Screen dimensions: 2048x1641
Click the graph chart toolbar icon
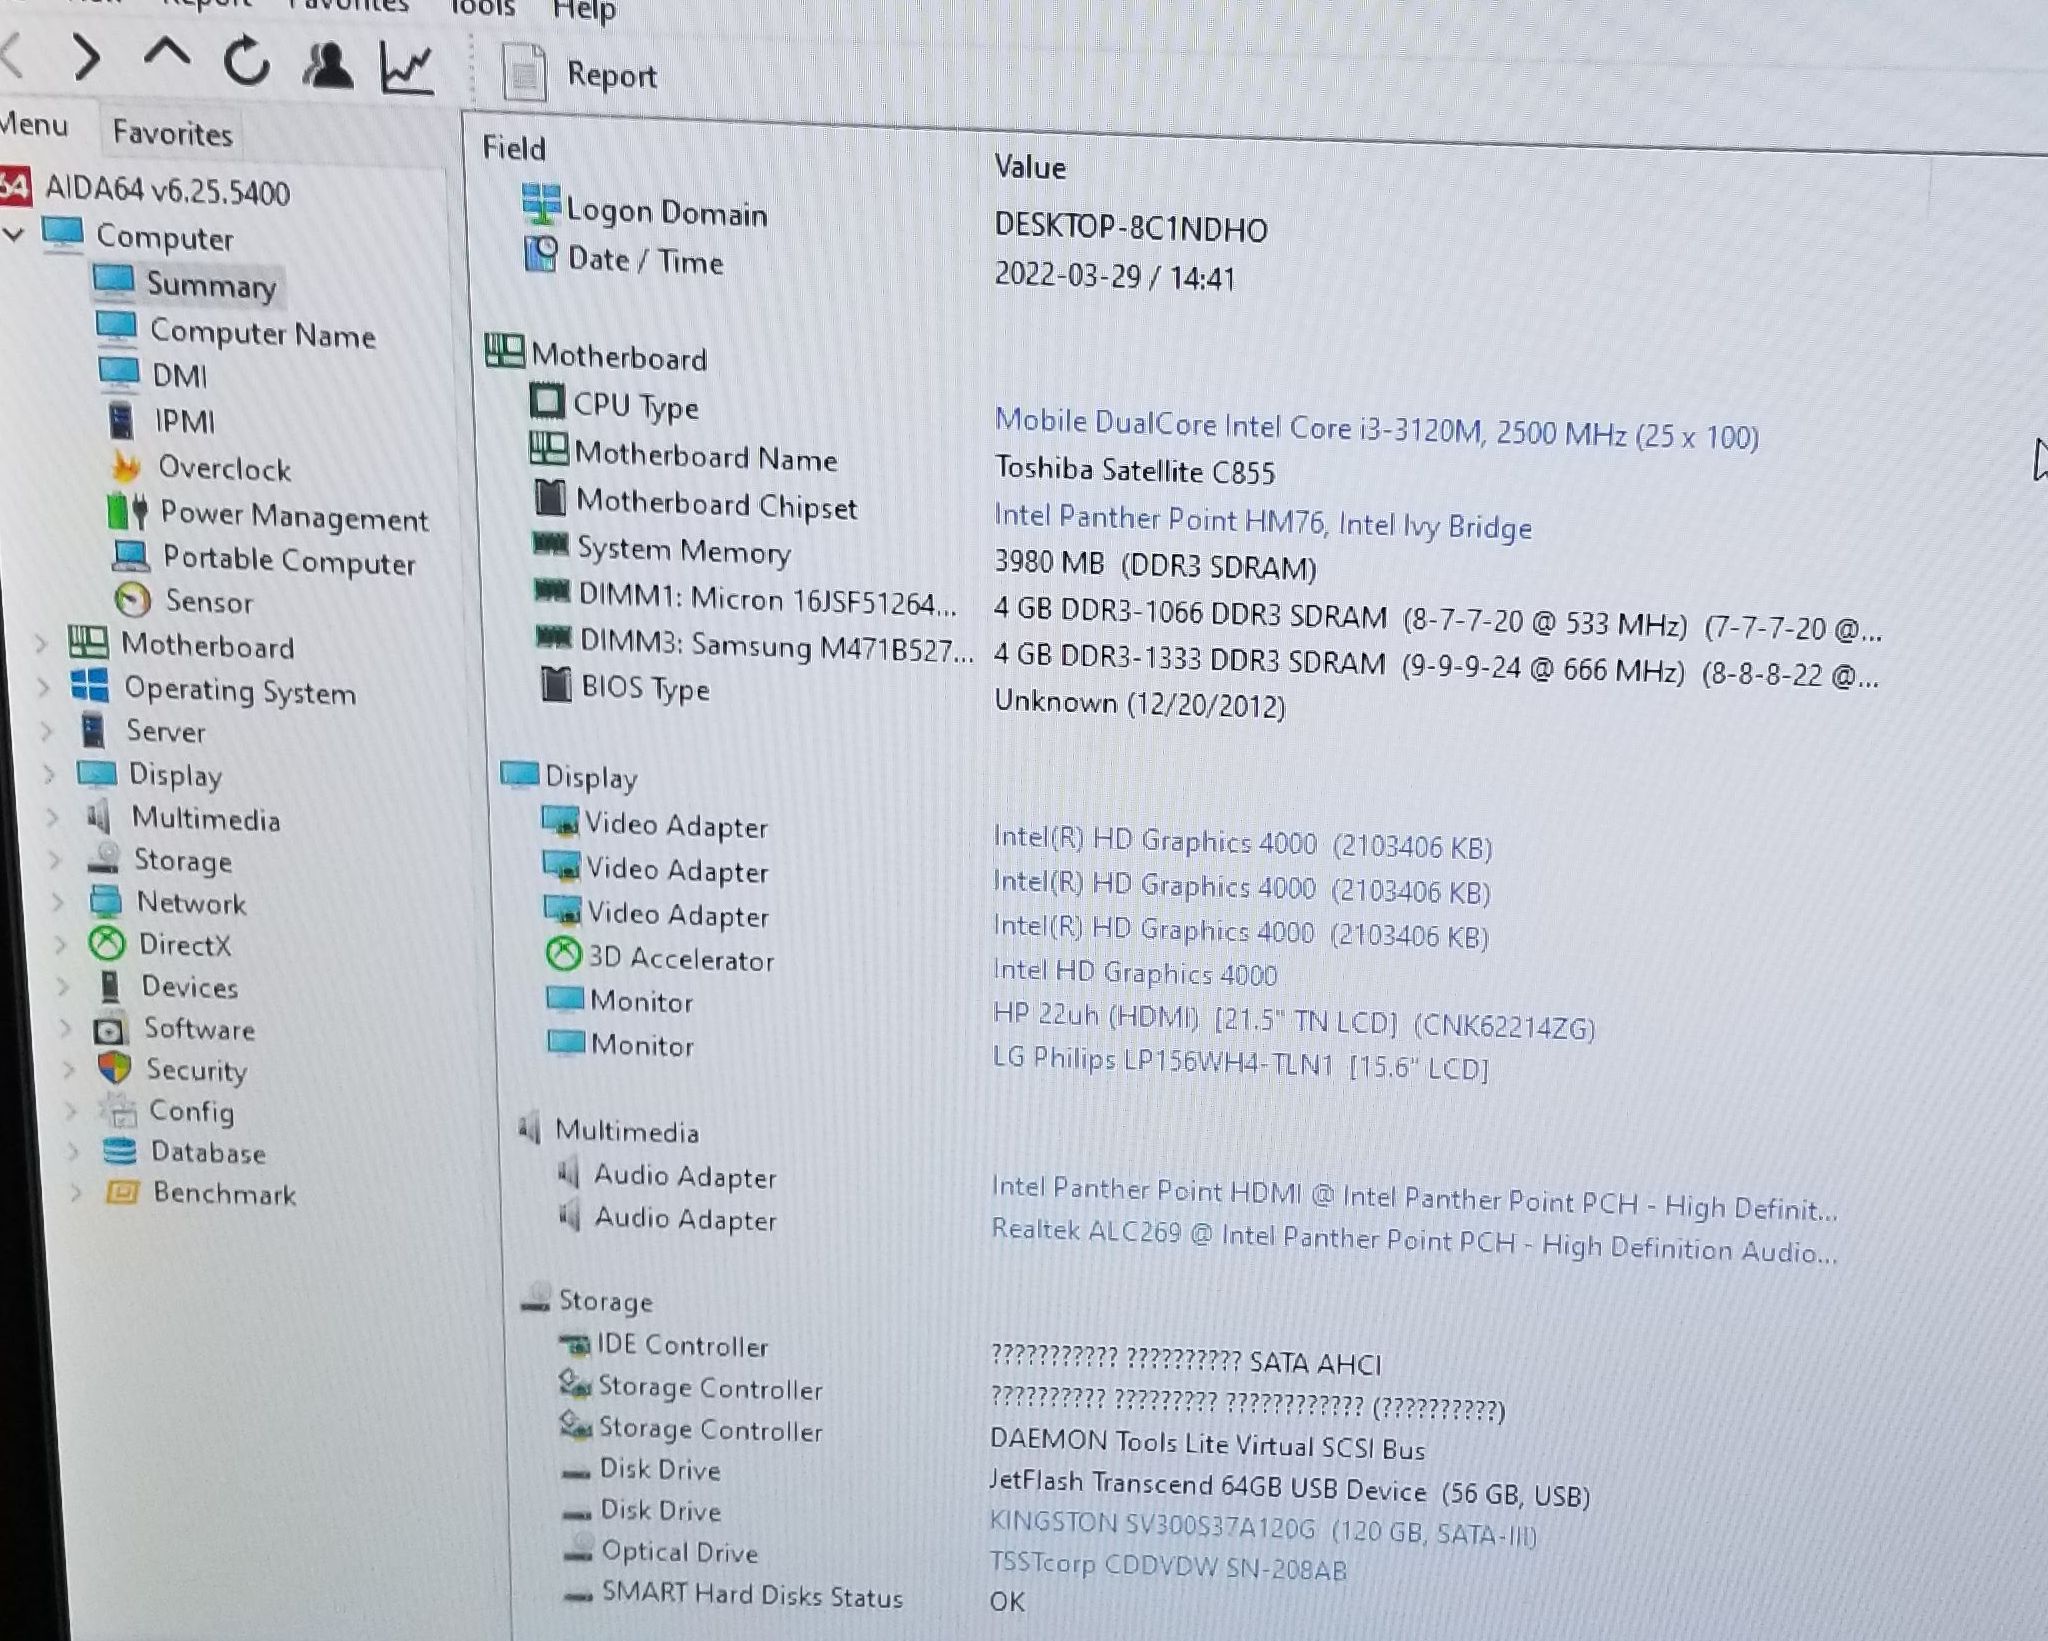click(406, 70)
